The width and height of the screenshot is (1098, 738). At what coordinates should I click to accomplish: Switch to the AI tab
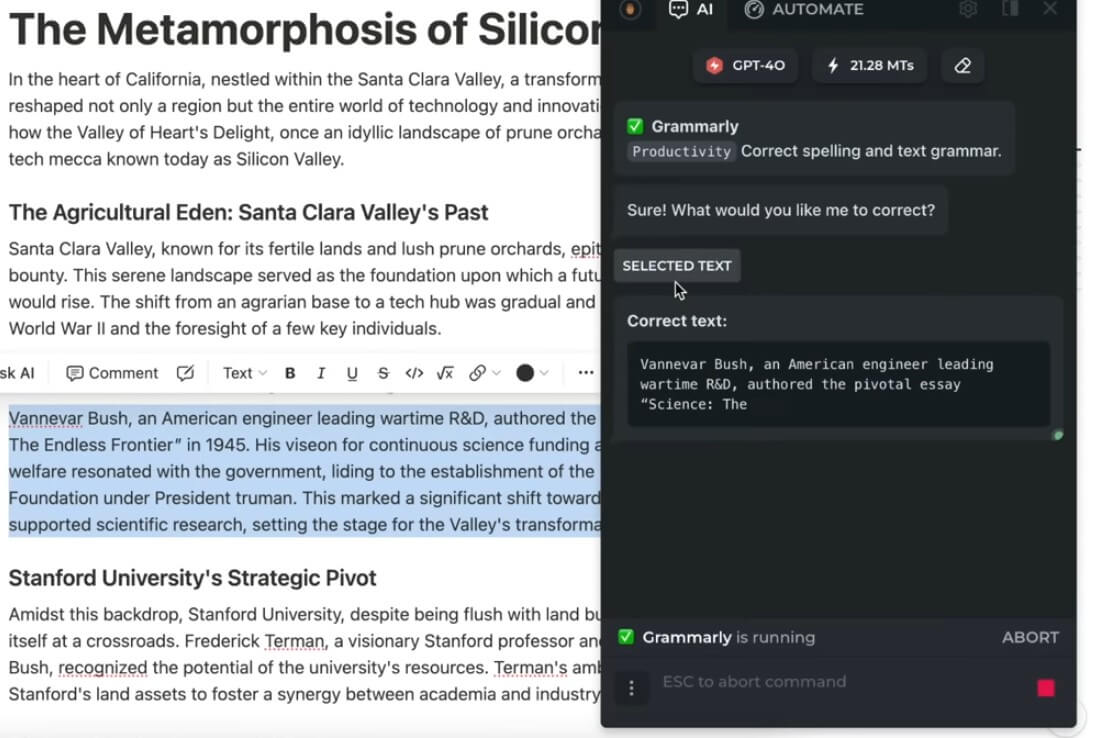point(690,10)
